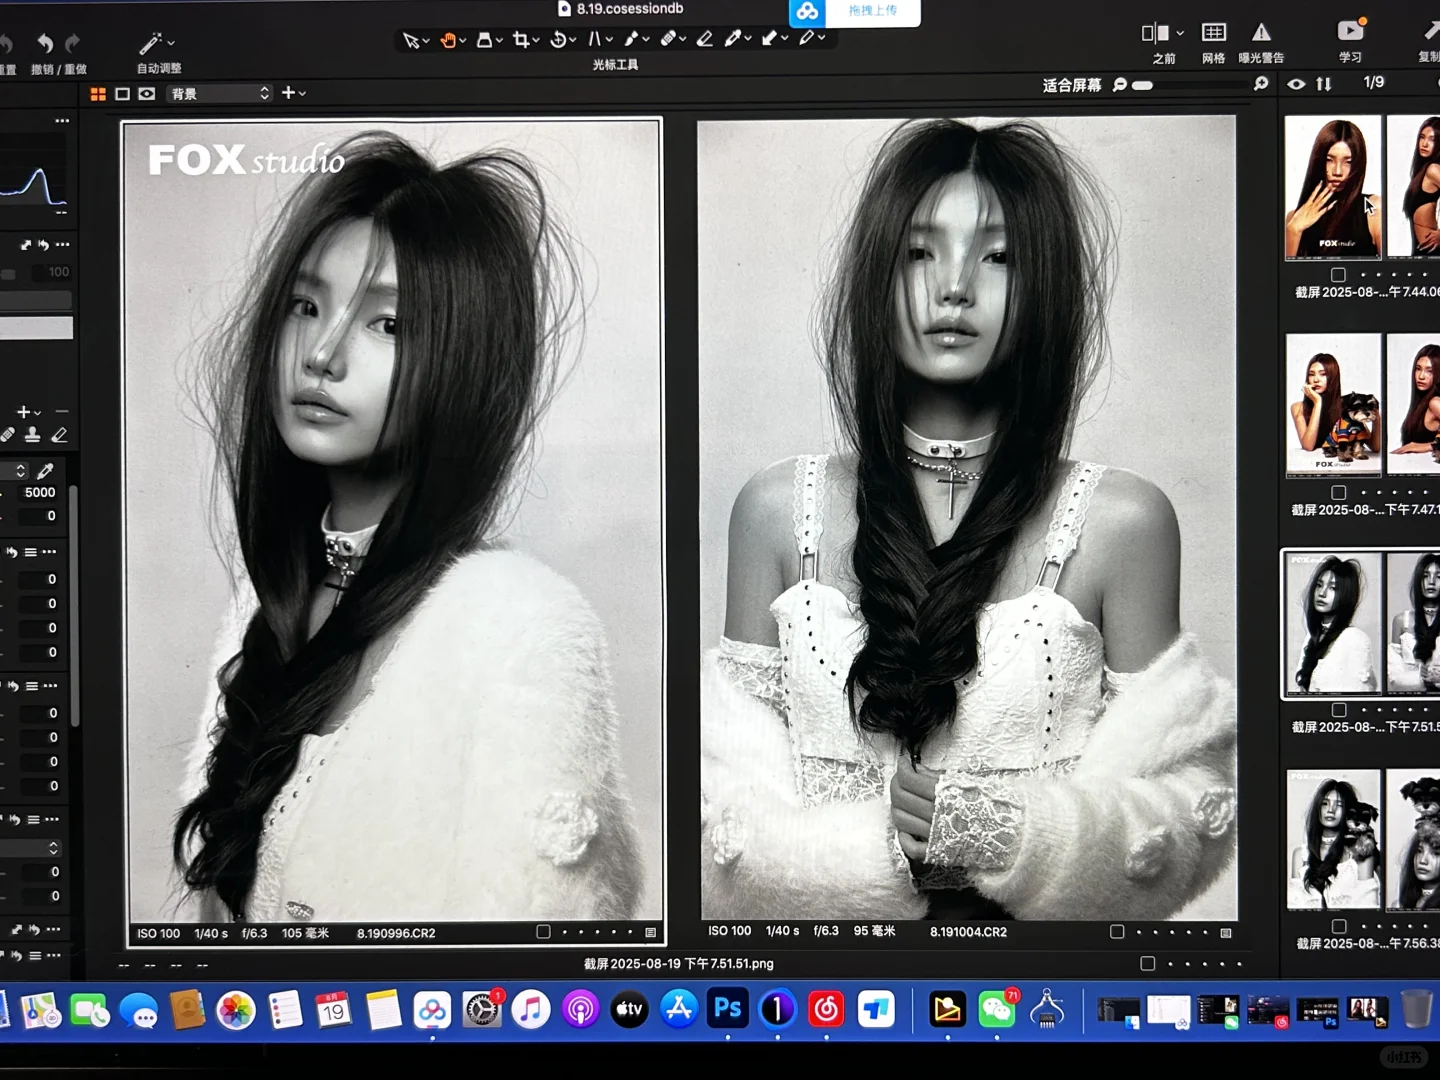The width and height of the screenshot is (1440, 1080).
Task: Click the Redo arrow
Action: pos(72,43)
